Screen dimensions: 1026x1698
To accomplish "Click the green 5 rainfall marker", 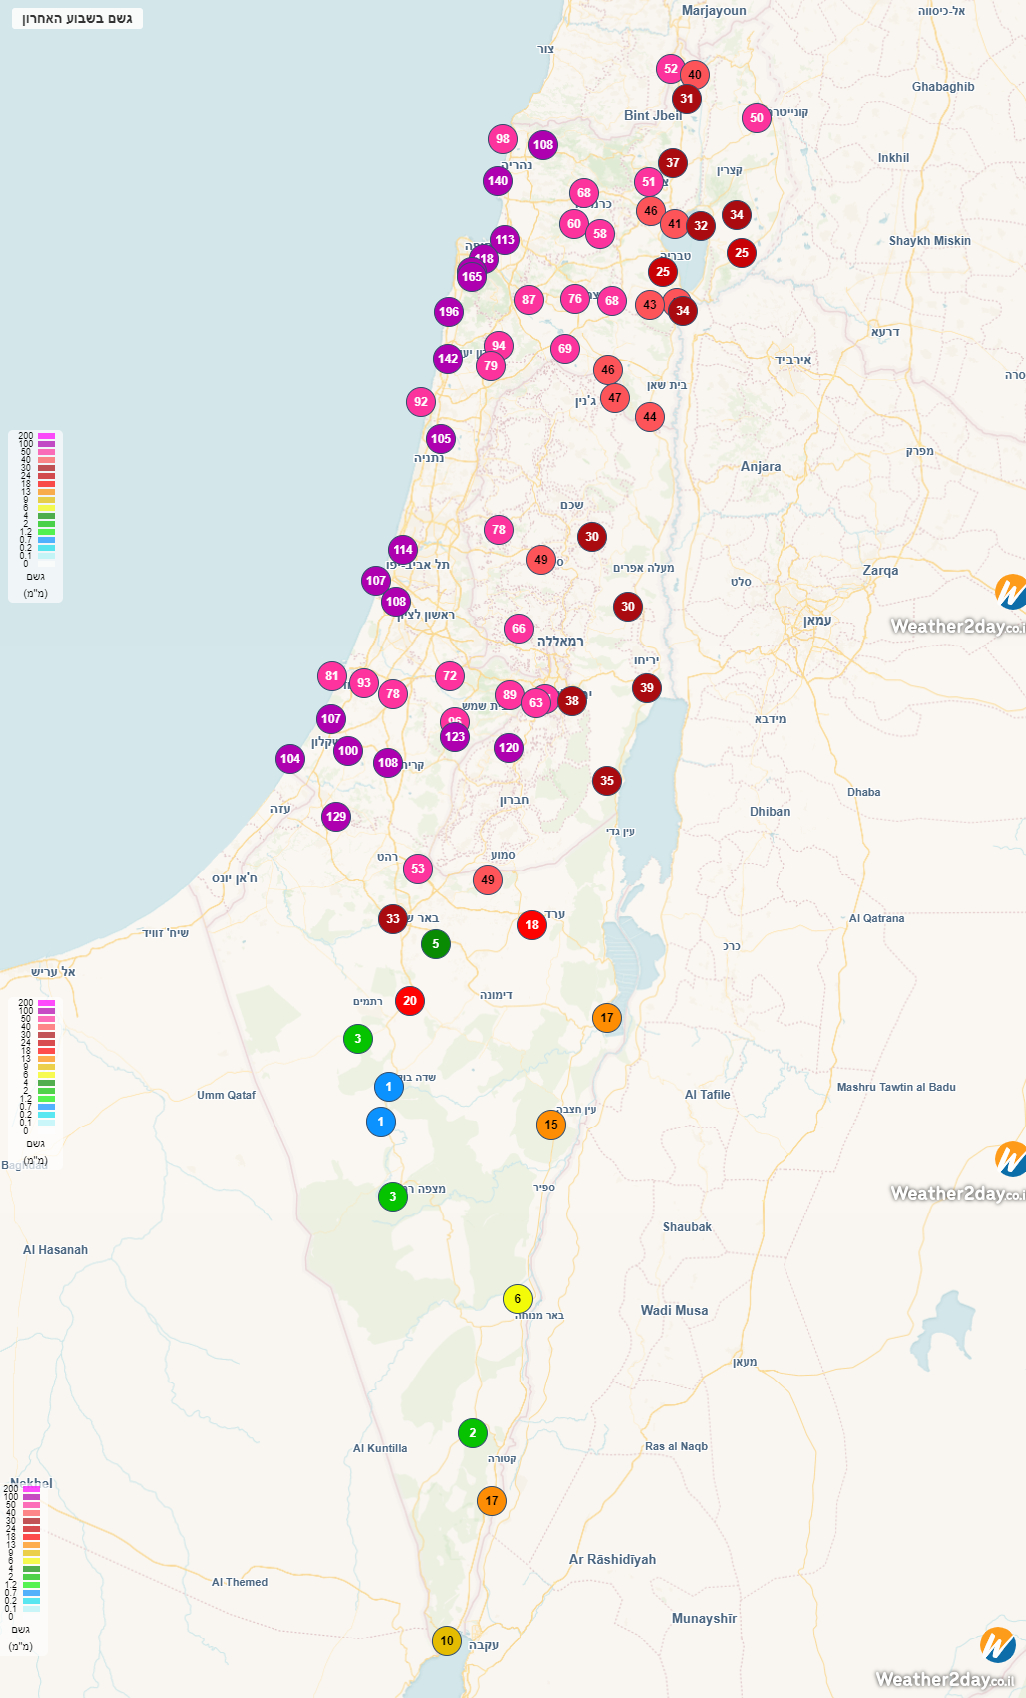I will click(x=436, y=944).
